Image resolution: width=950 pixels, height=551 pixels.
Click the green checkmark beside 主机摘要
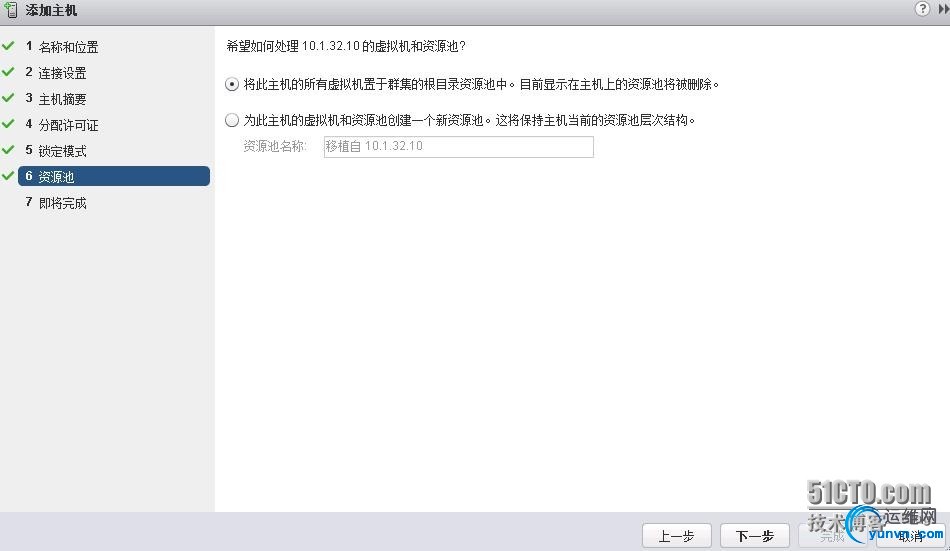8,98
